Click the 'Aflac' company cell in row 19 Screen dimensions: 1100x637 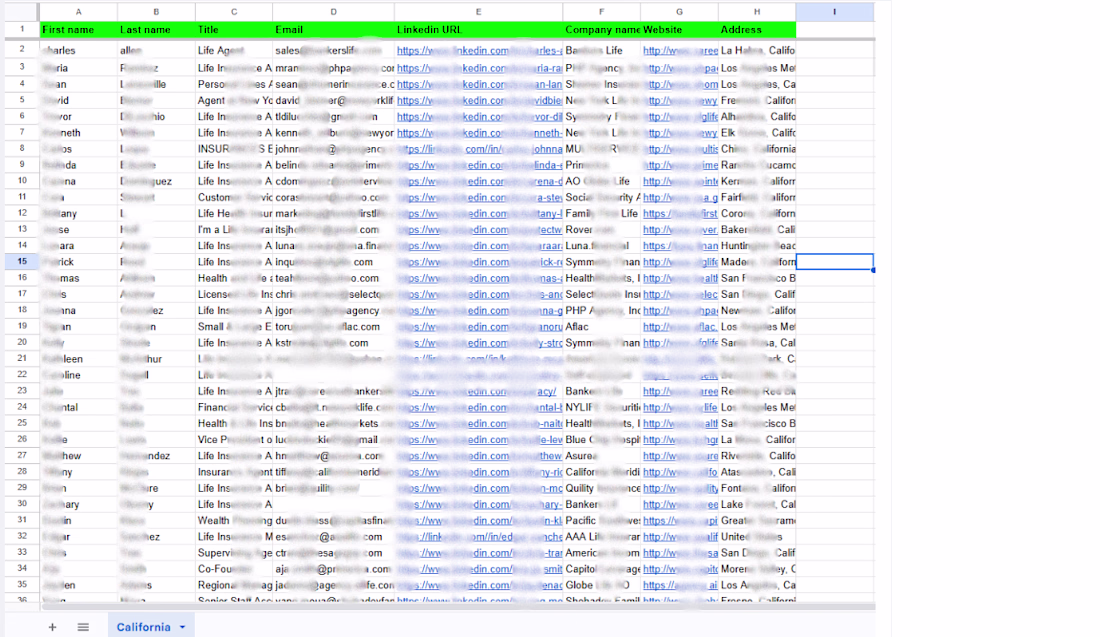pyautogui.click(x=601, y=327)
